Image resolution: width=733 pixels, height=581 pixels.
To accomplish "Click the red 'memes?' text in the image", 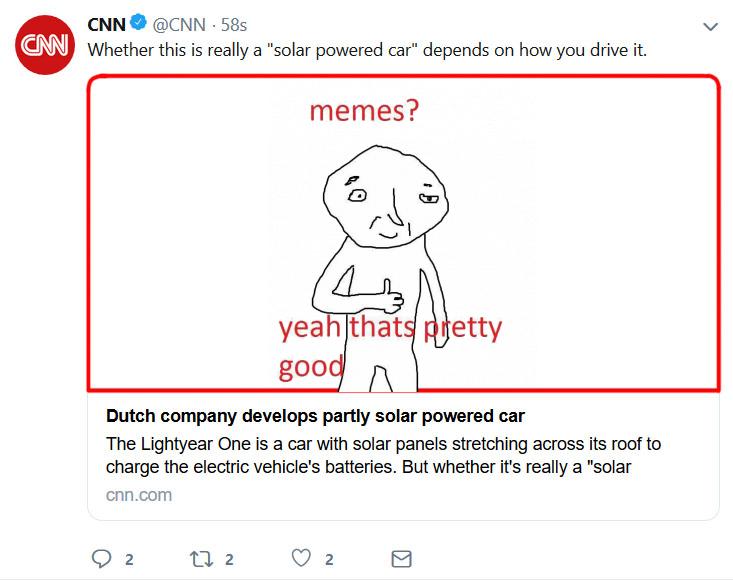I will 364,111.
